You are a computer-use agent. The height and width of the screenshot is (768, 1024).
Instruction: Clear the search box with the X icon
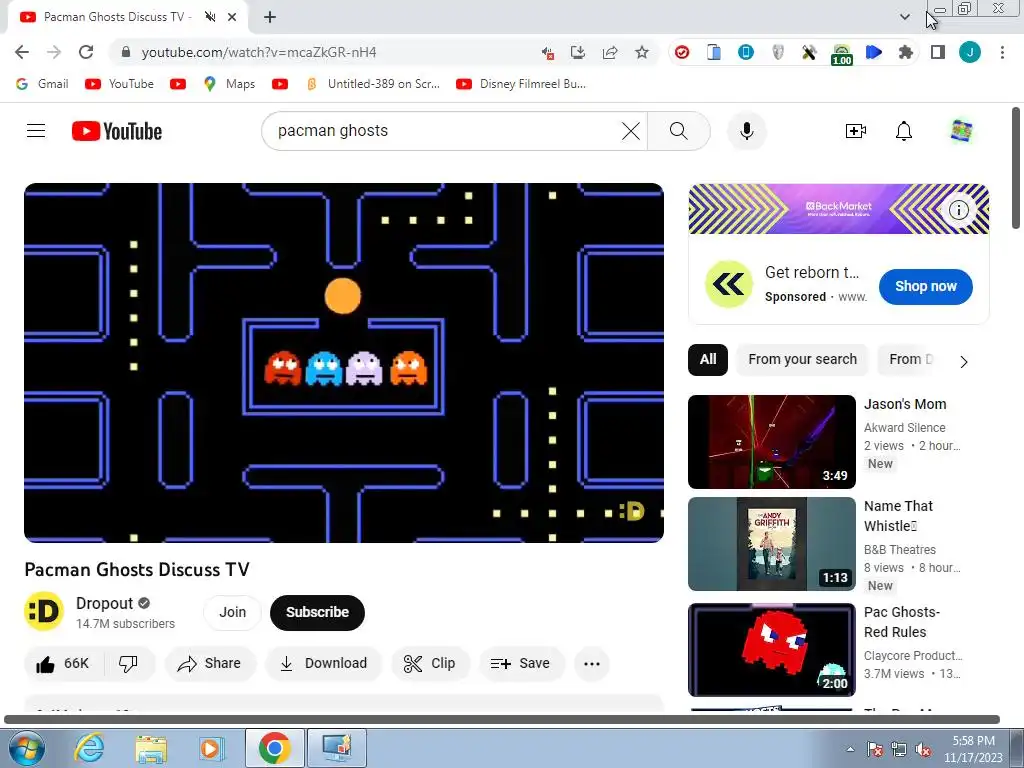630,131
